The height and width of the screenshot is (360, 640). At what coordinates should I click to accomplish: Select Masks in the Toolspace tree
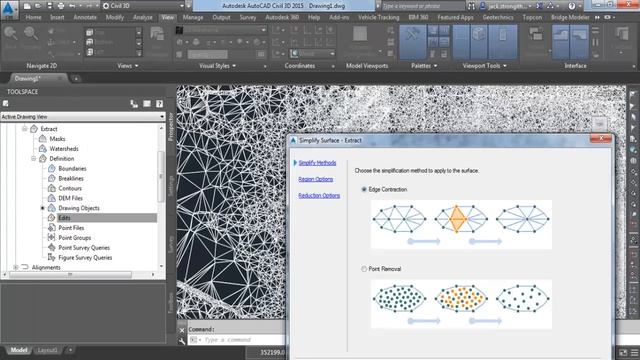(x=57, y=139)
